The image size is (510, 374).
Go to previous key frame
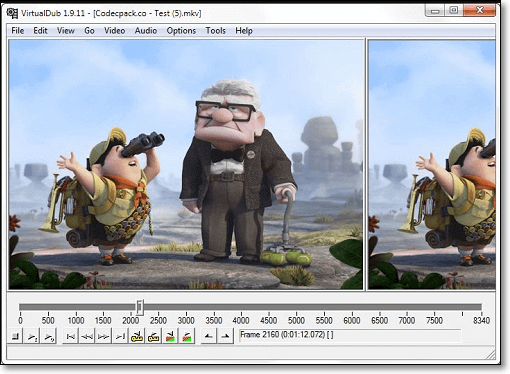[137, 336]
